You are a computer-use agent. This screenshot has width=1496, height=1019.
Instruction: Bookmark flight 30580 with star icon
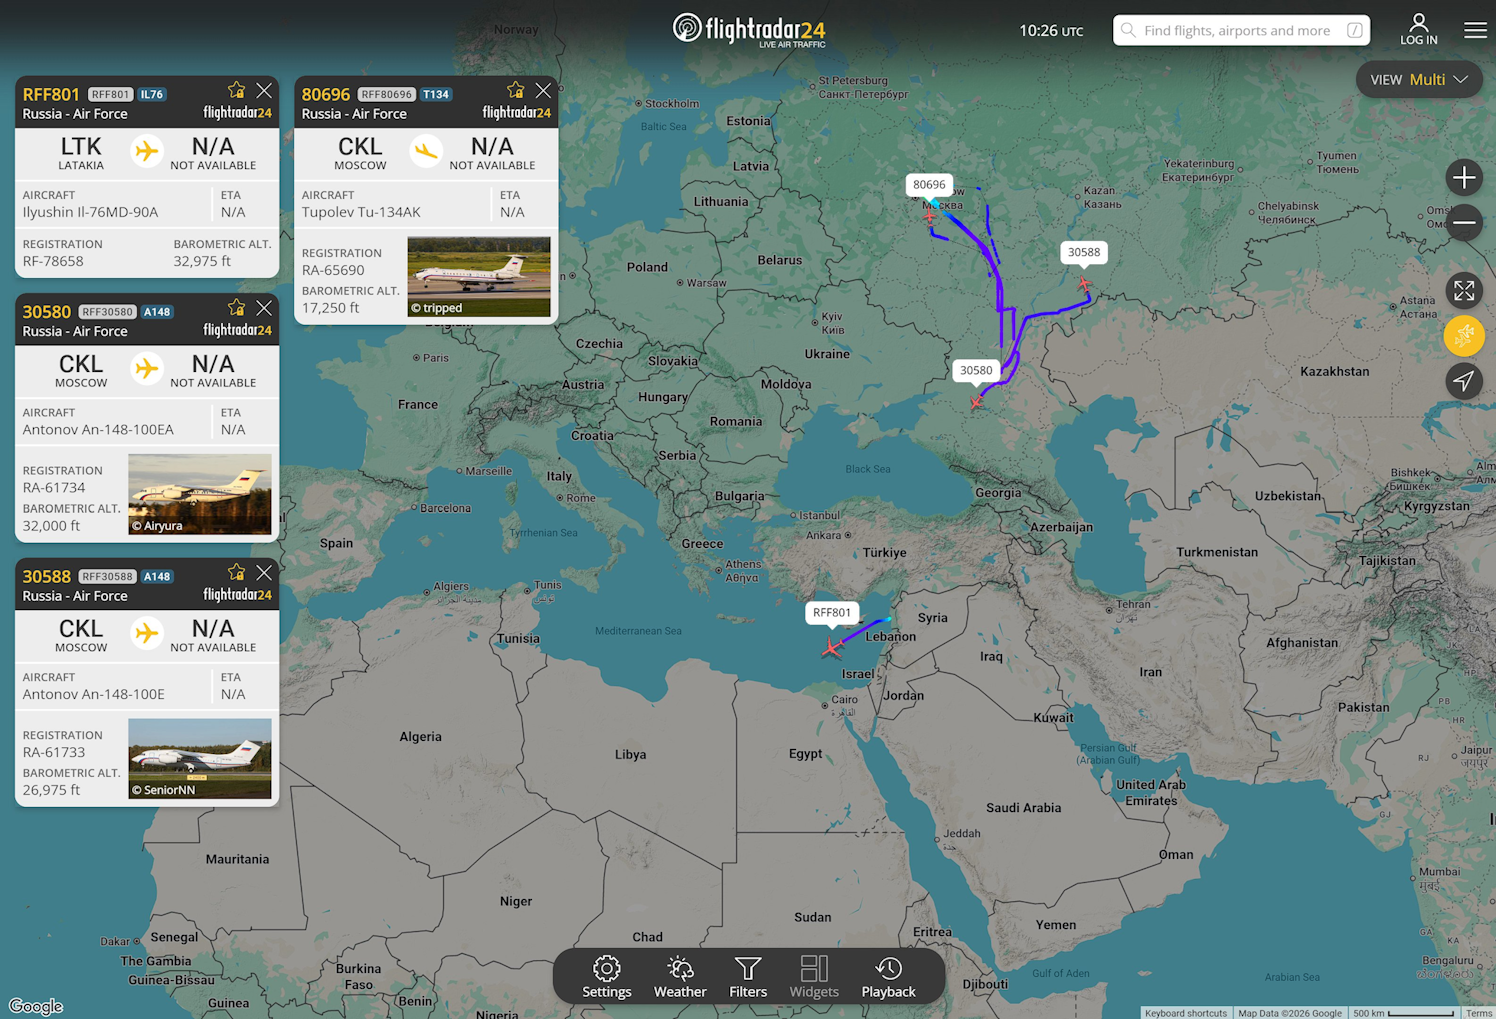pyautogui.click(x=236, y=307)
